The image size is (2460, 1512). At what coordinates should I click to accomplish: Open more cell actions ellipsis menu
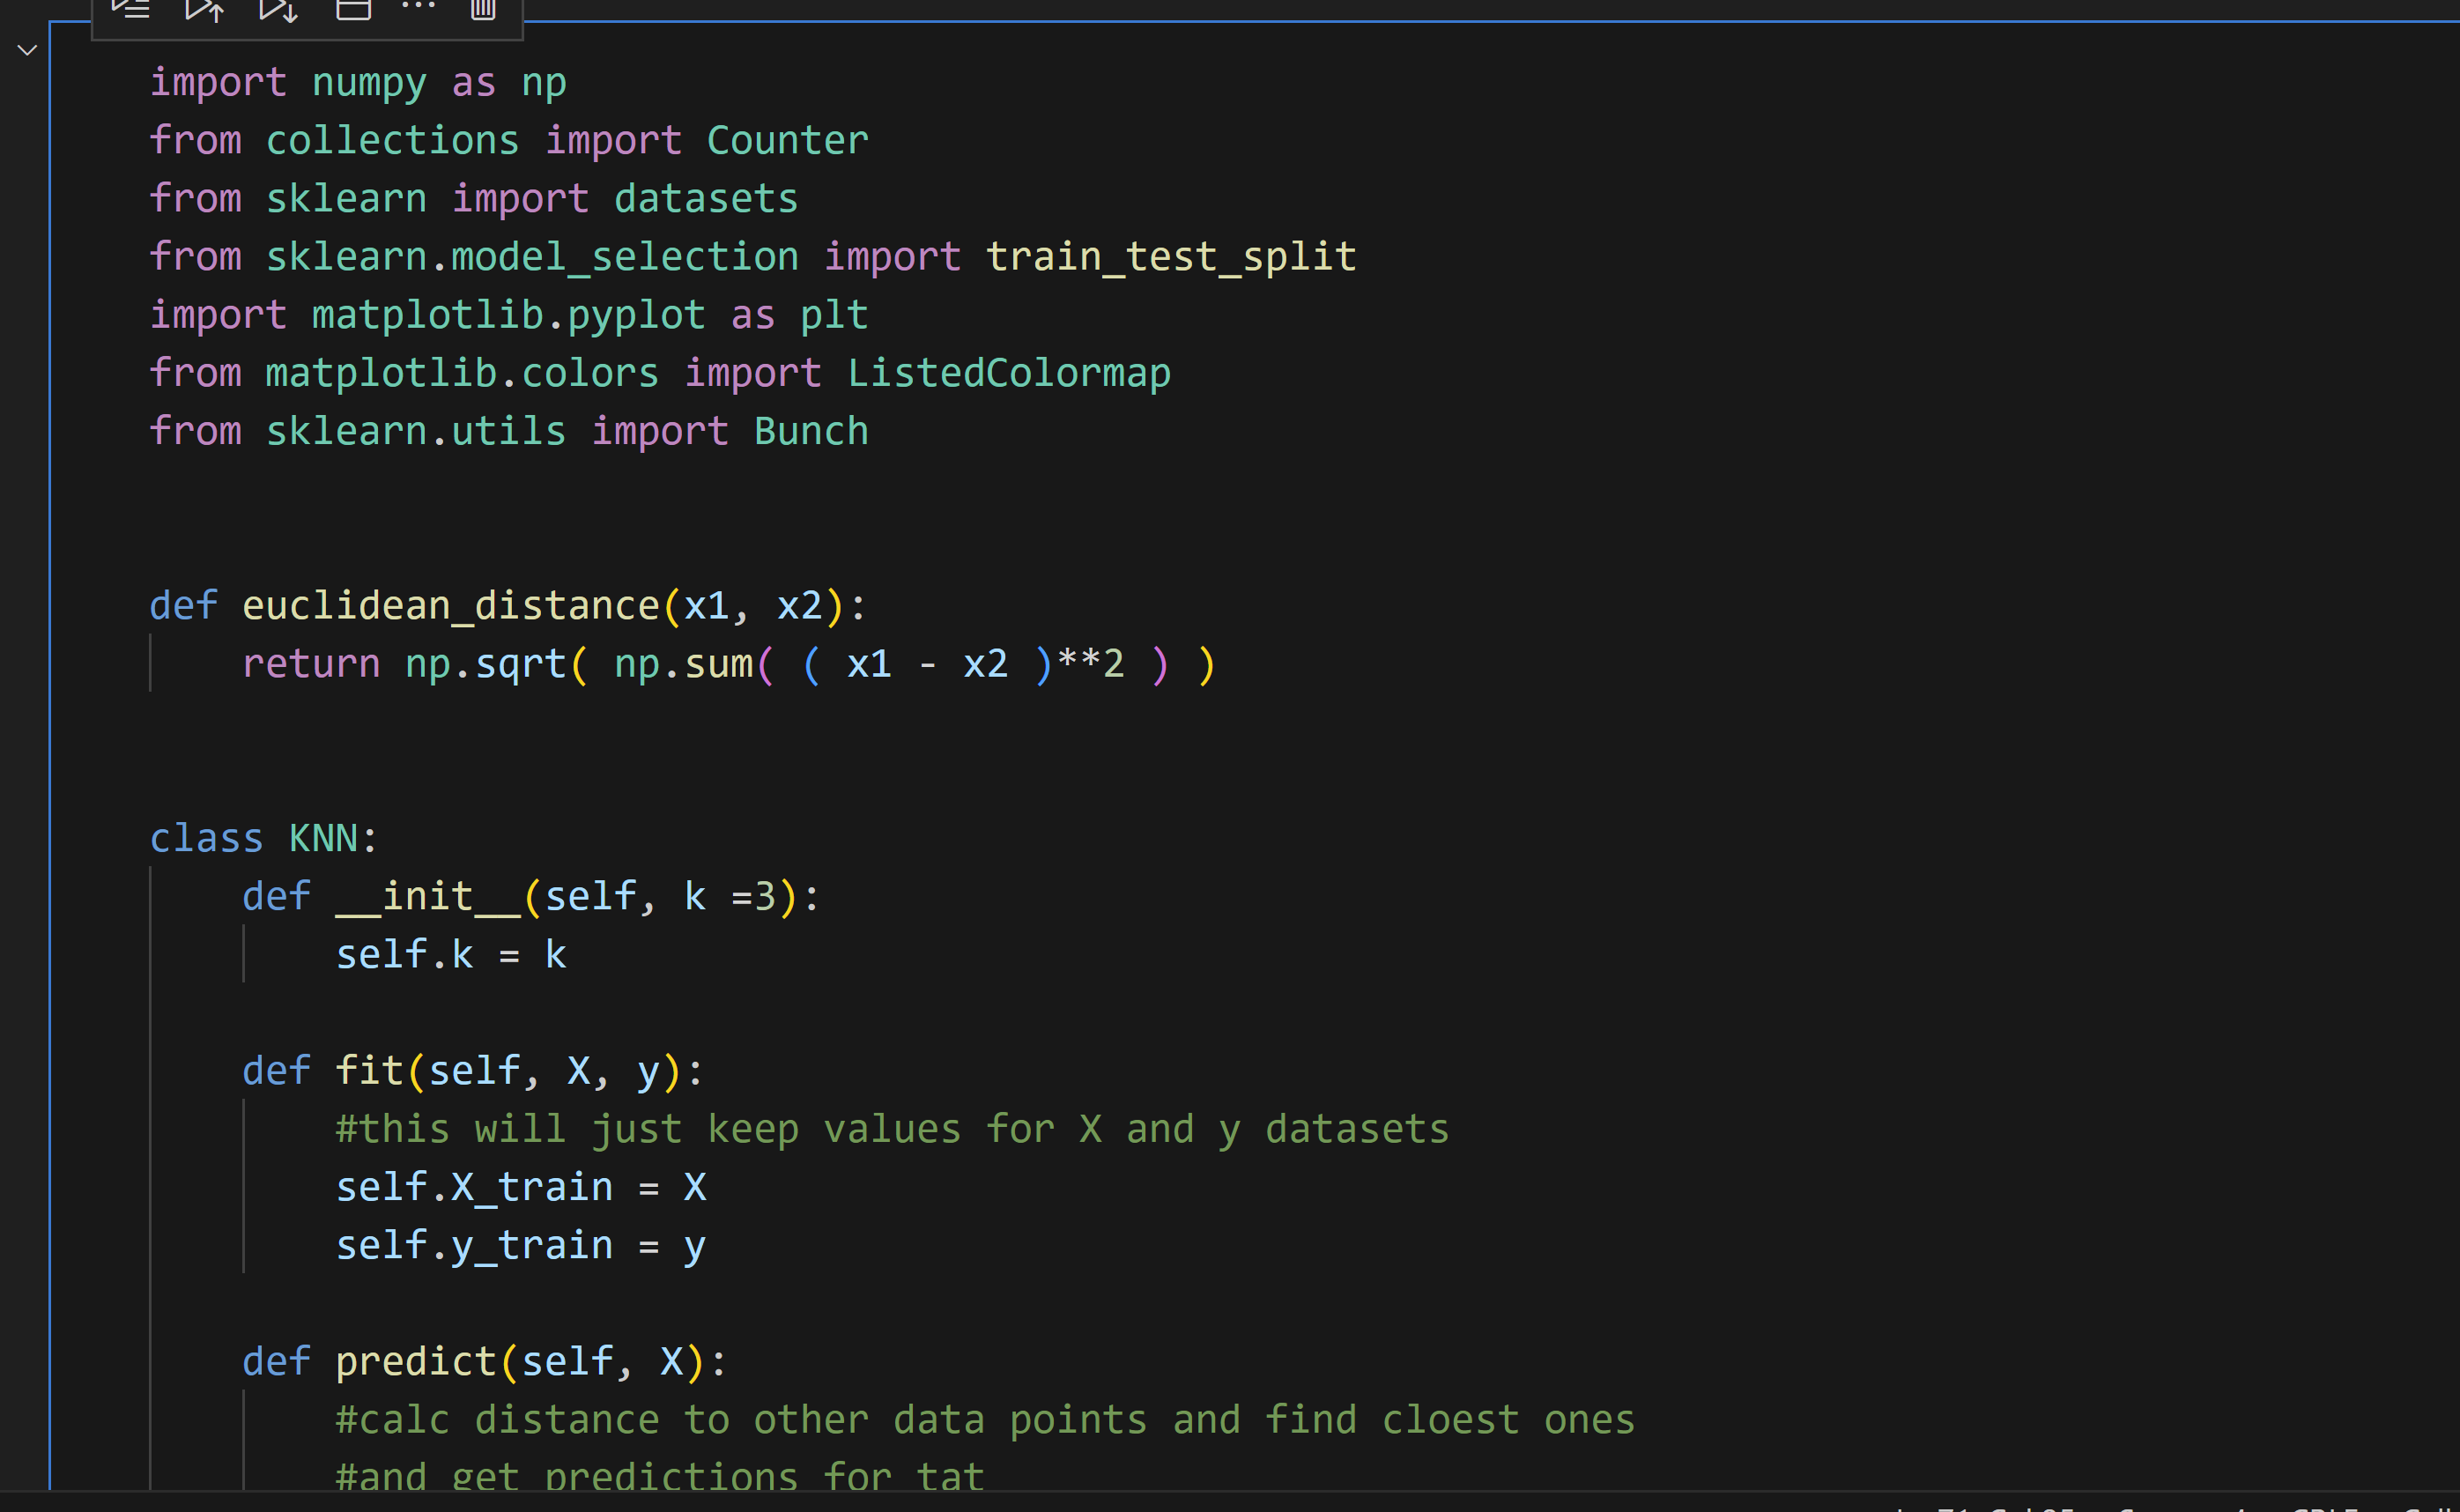418,8
